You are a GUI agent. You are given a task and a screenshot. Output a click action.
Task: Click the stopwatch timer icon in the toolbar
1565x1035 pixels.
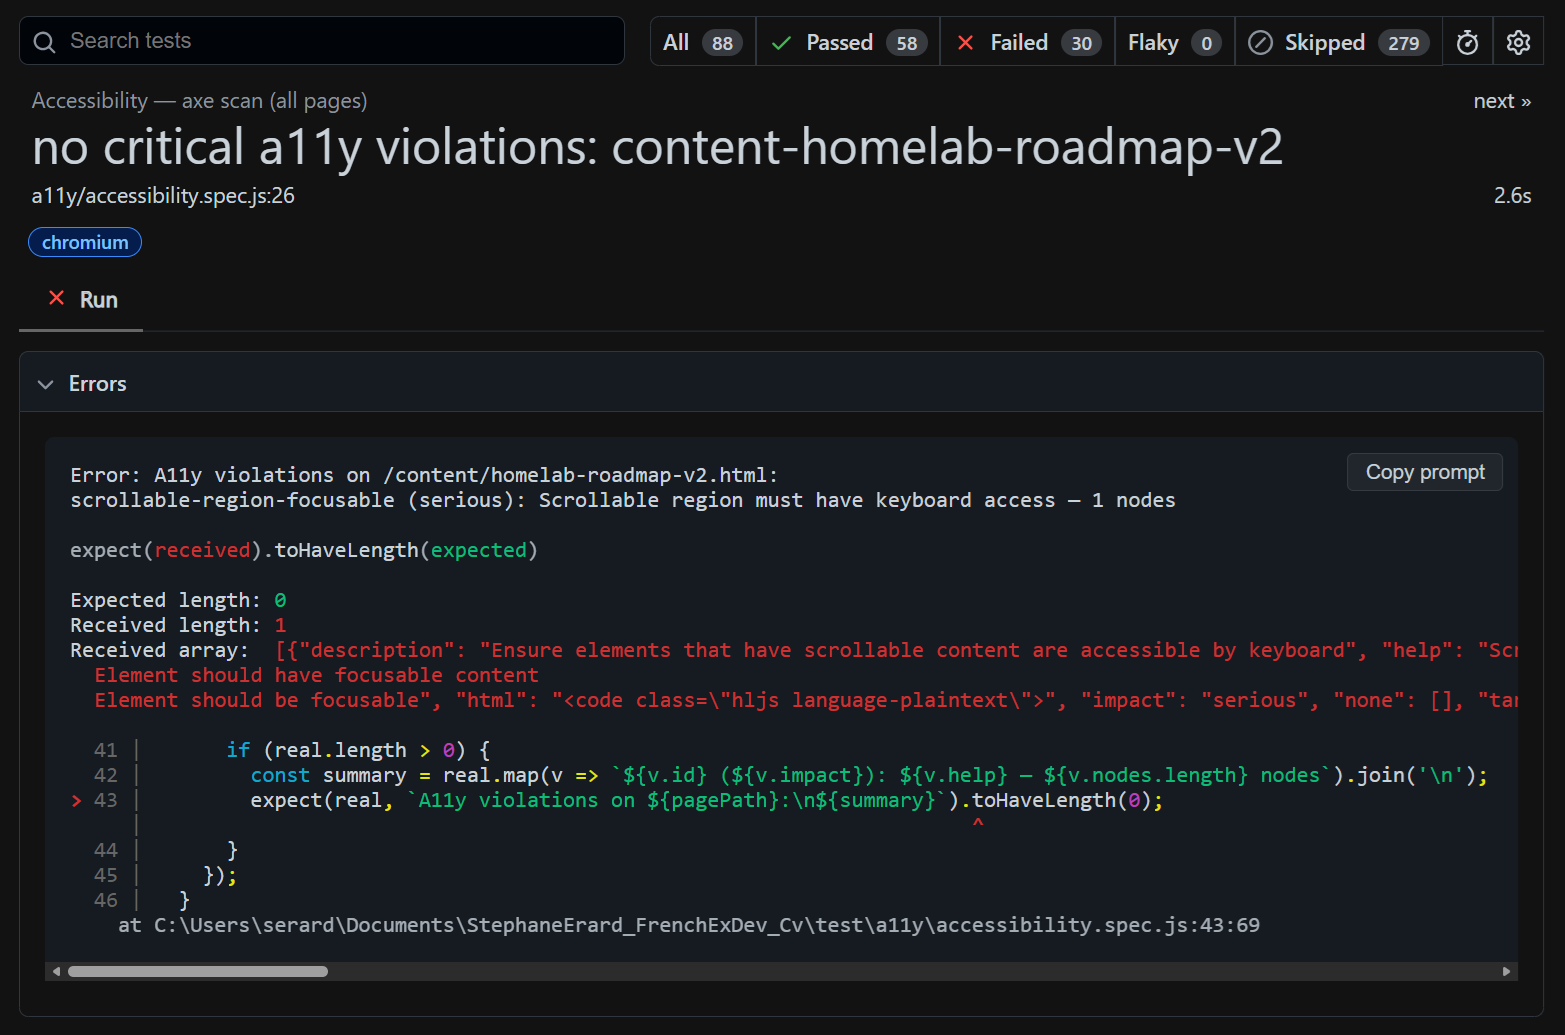pos(1467,41)
